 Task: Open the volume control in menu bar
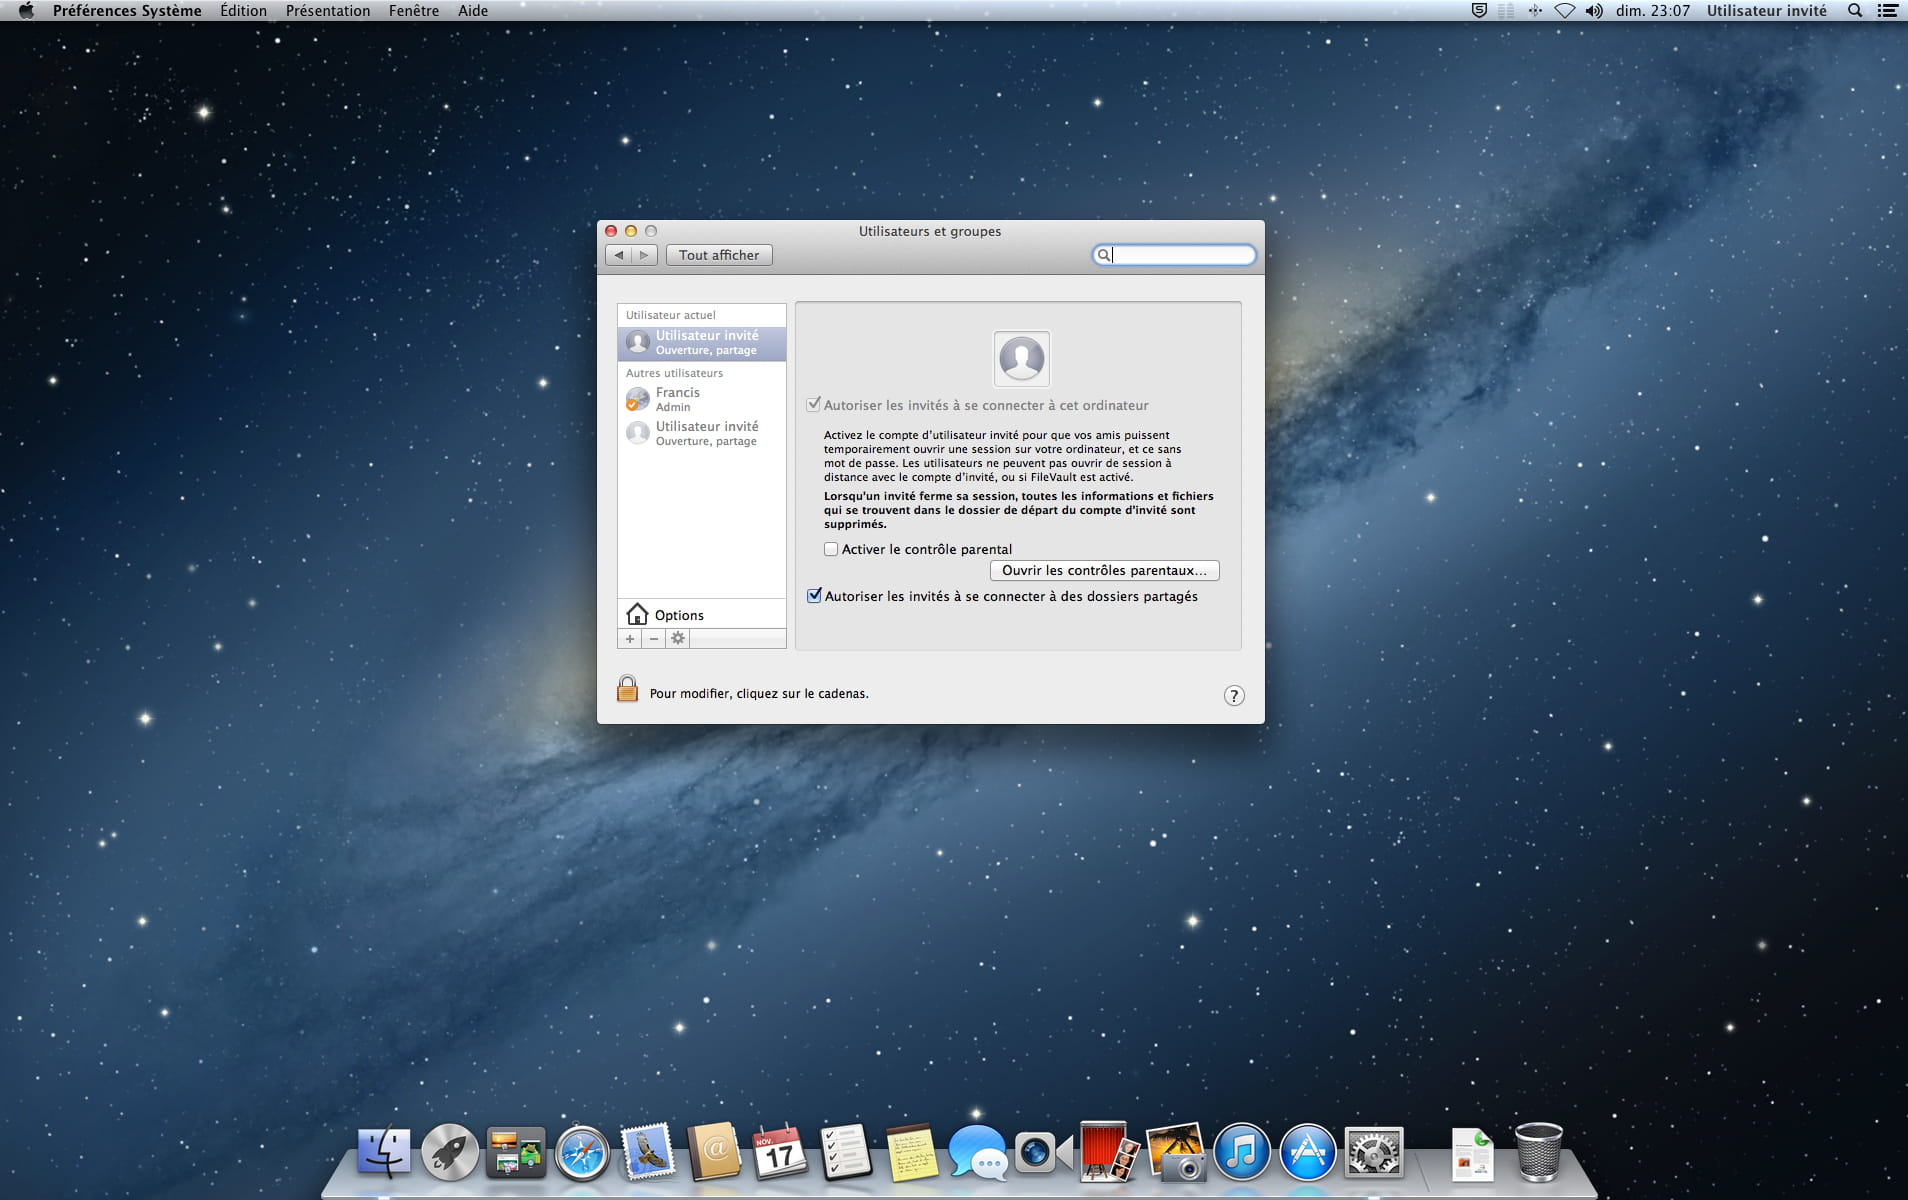1594,11
